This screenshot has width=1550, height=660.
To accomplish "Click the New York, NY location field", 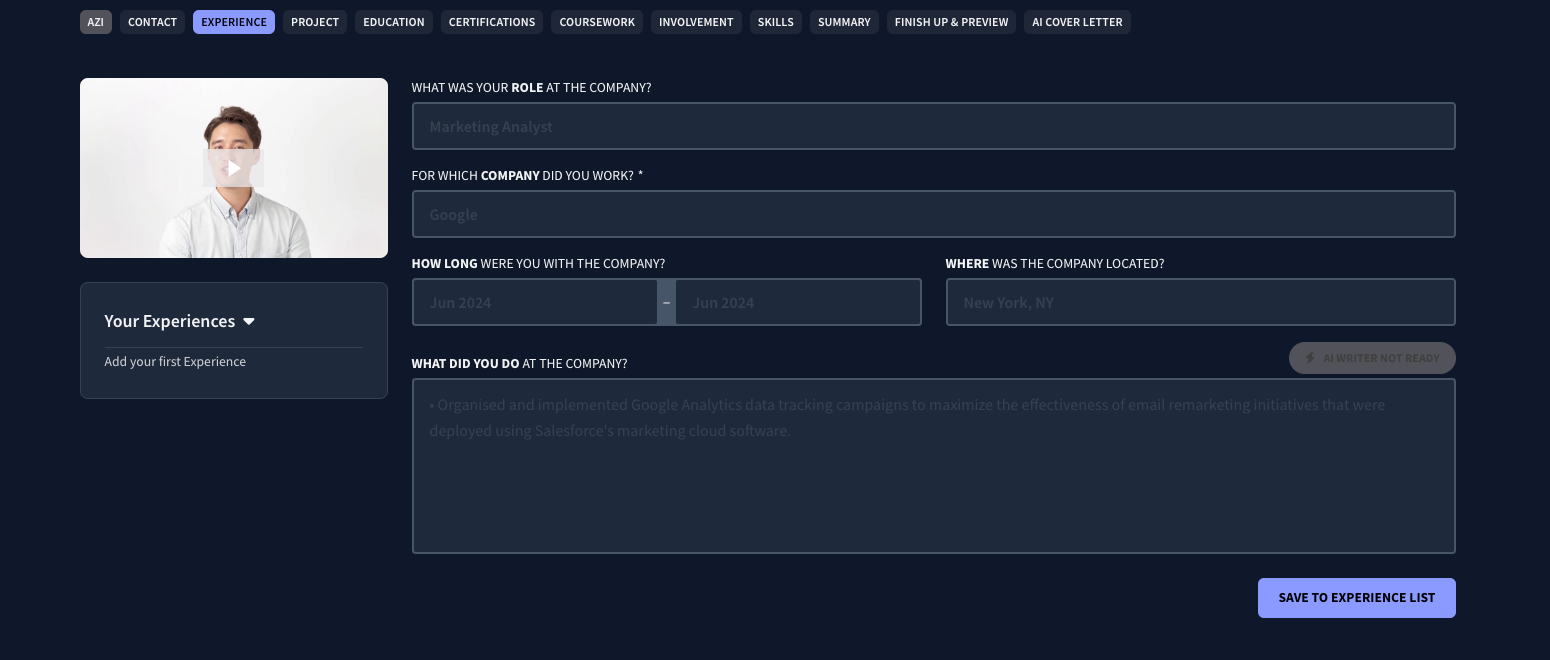I will pos(1200,302).
